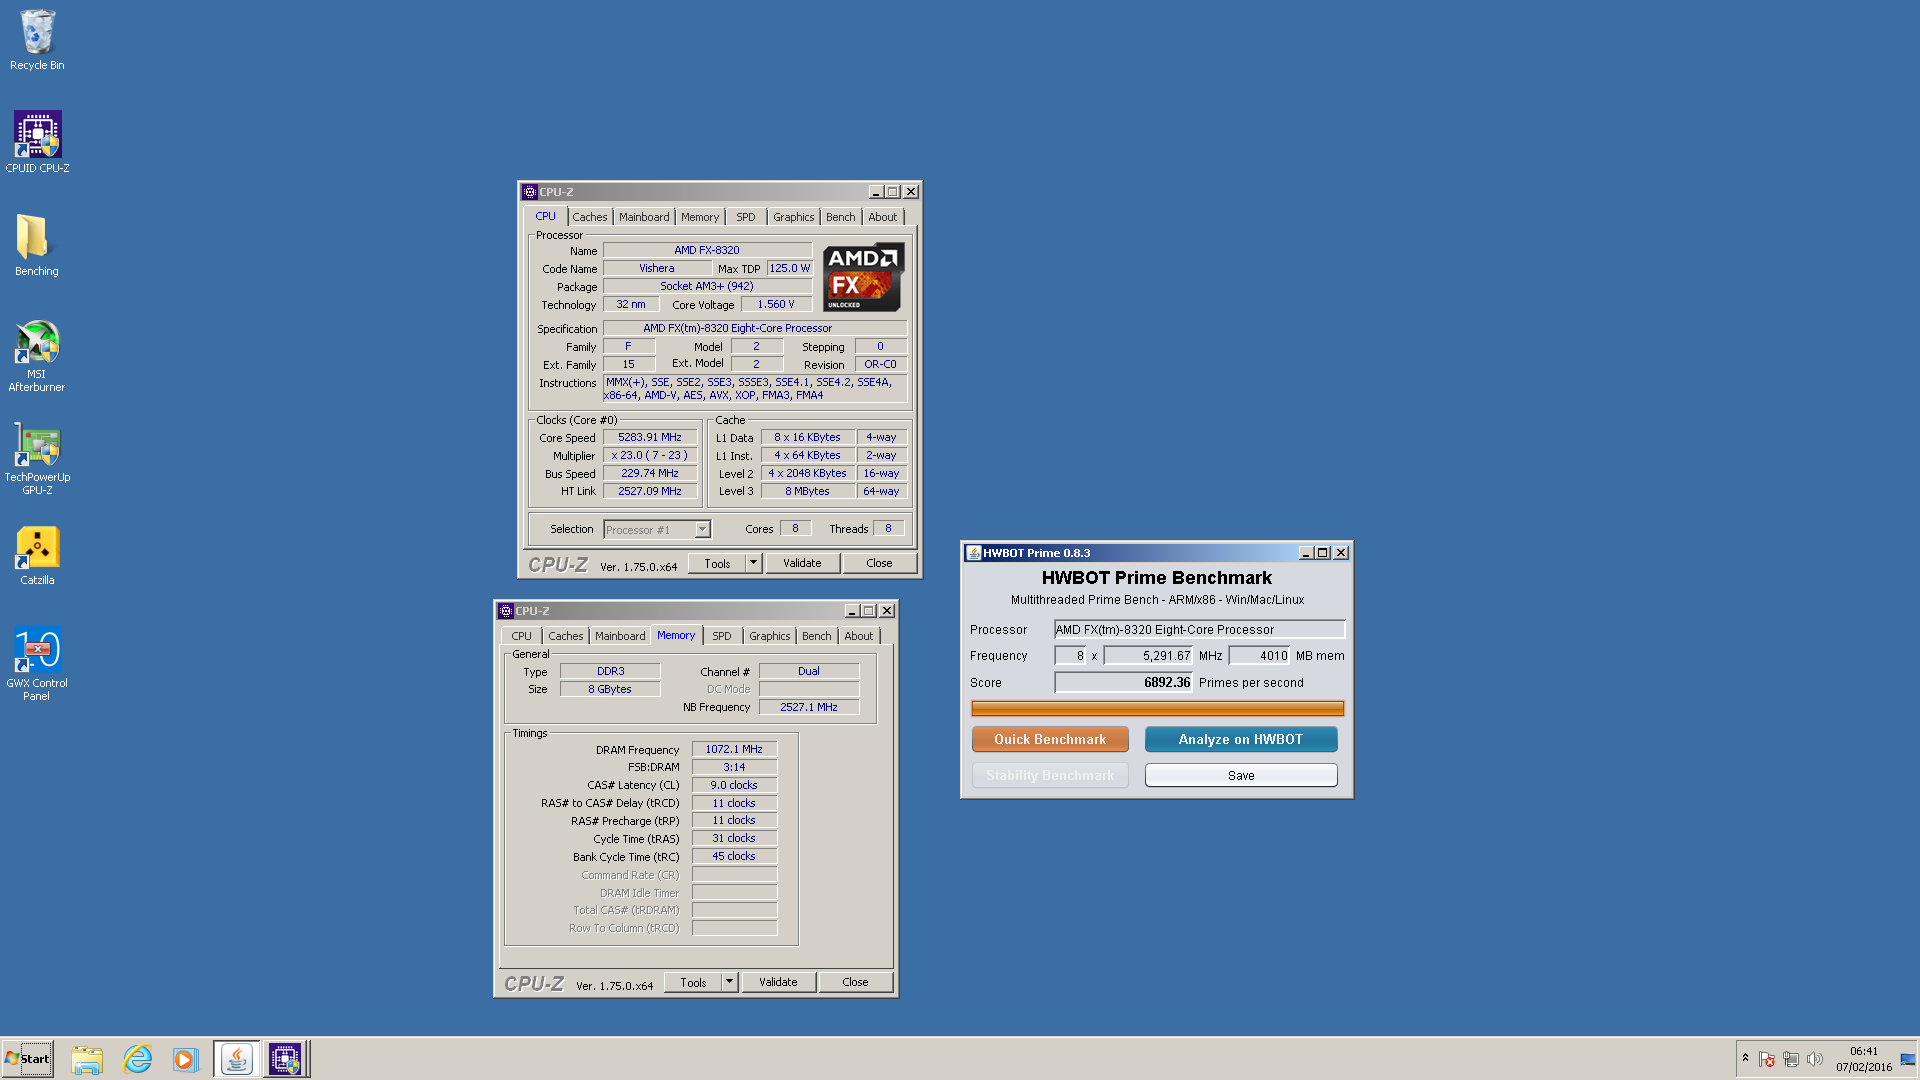Open the volume speaker tray icon
The width and height of the screenshot is (1920, 1080).
1815,1059
